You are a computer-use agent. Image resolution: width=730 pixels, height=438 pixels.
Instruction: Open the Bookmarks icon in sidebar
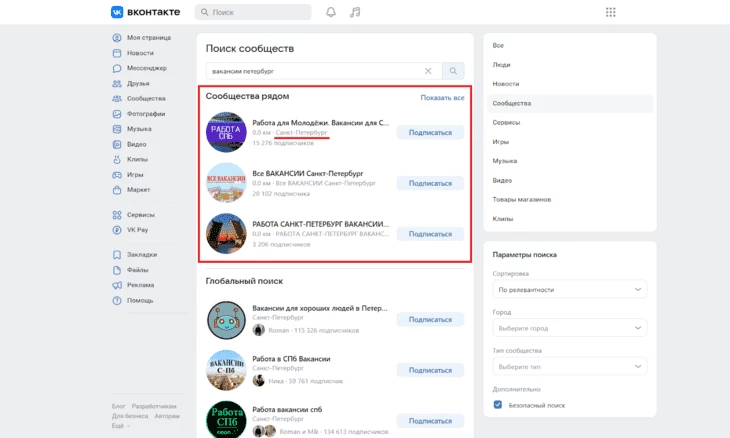click(117, 255)
